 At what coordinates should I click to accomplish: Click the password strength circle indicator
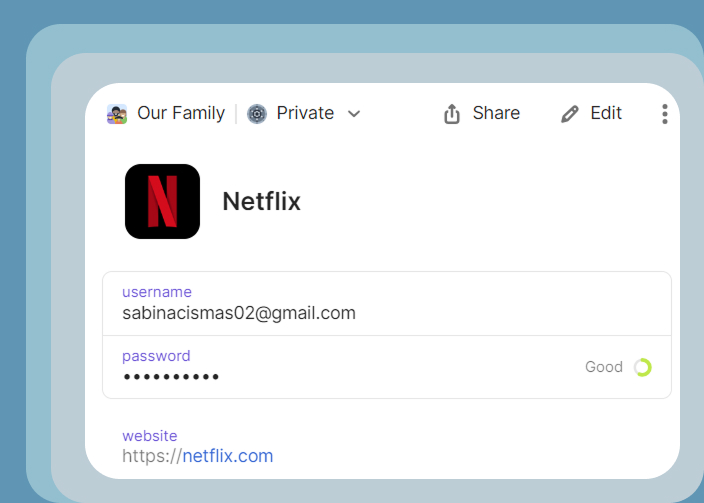click(x=642, y=367)
